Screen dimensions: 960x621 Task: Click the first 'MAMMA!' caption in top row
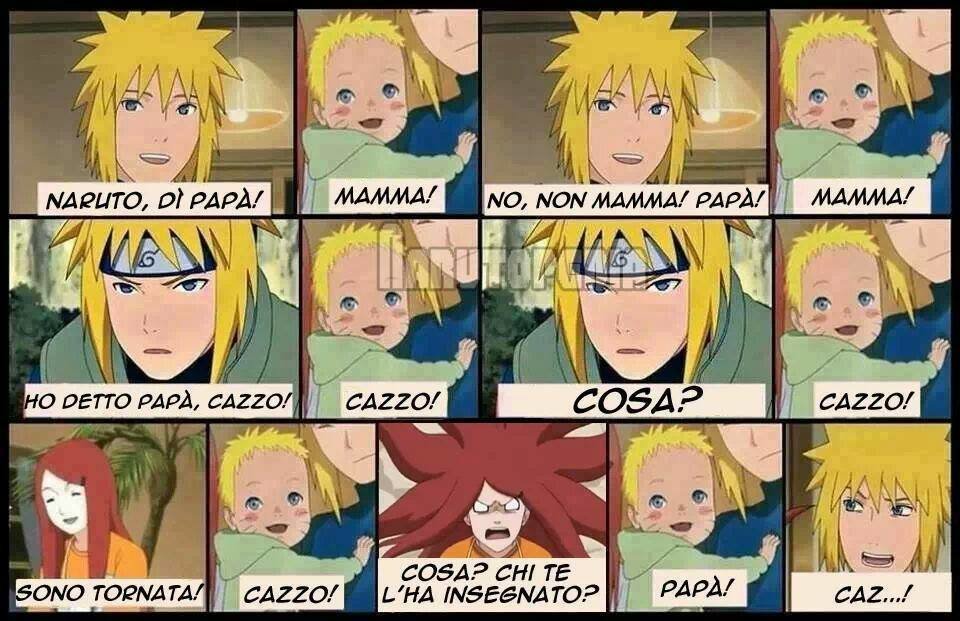[386, 195]
